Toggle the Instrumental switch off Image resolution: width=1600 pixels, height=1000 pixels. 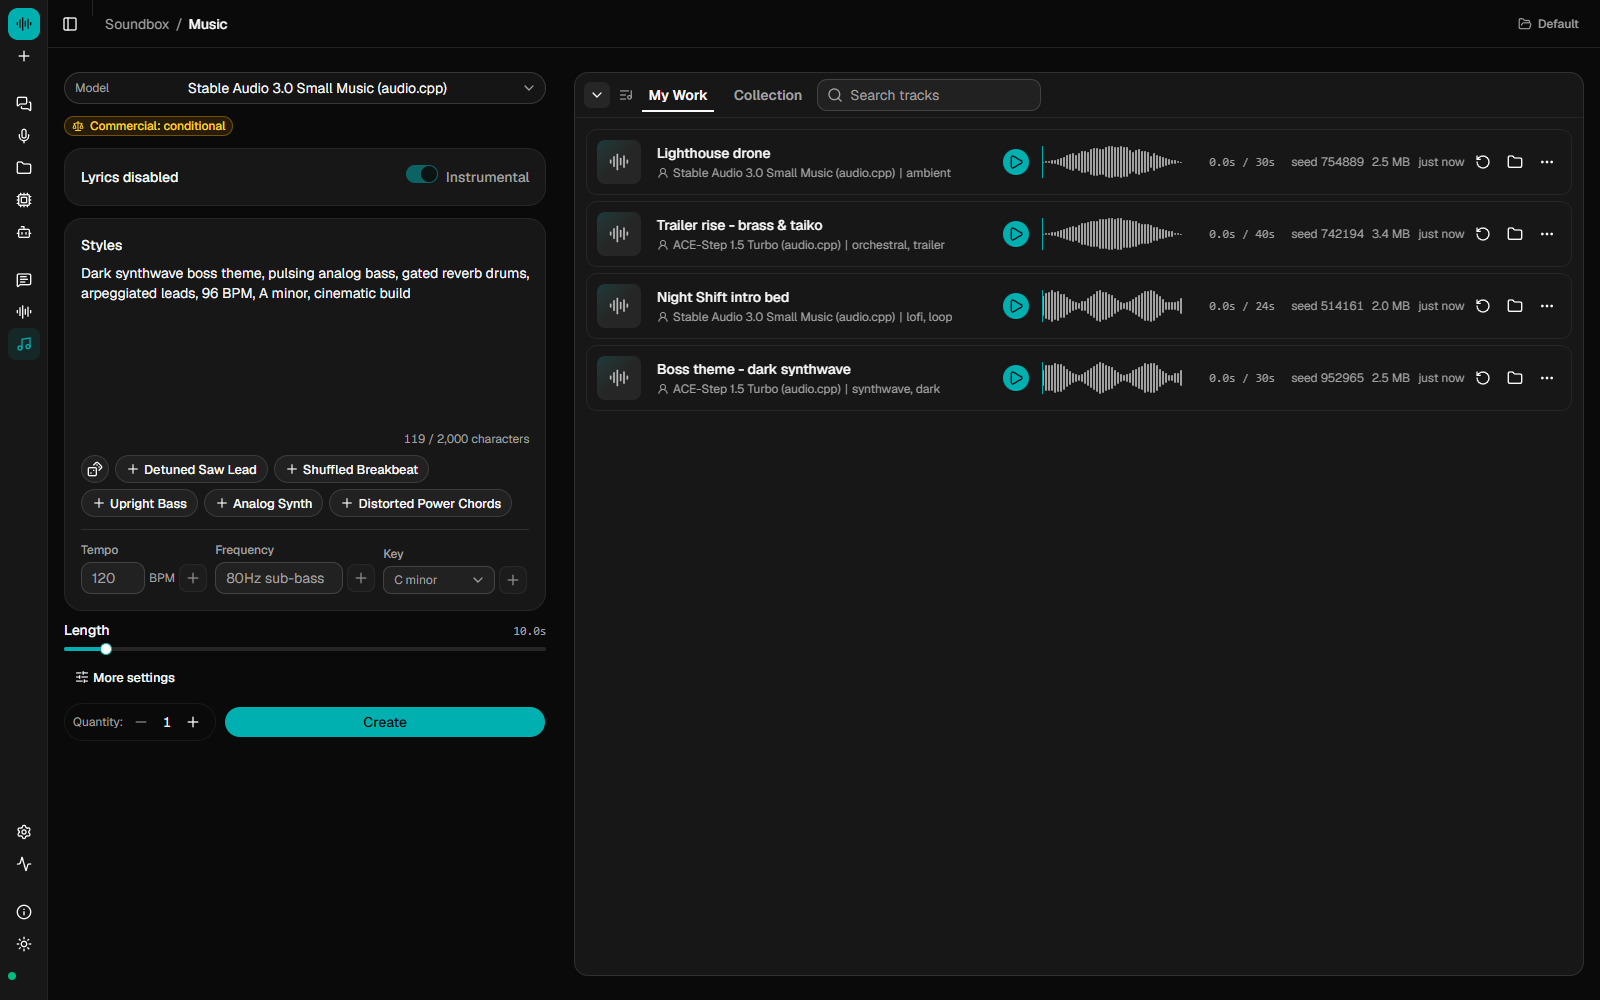421,175
